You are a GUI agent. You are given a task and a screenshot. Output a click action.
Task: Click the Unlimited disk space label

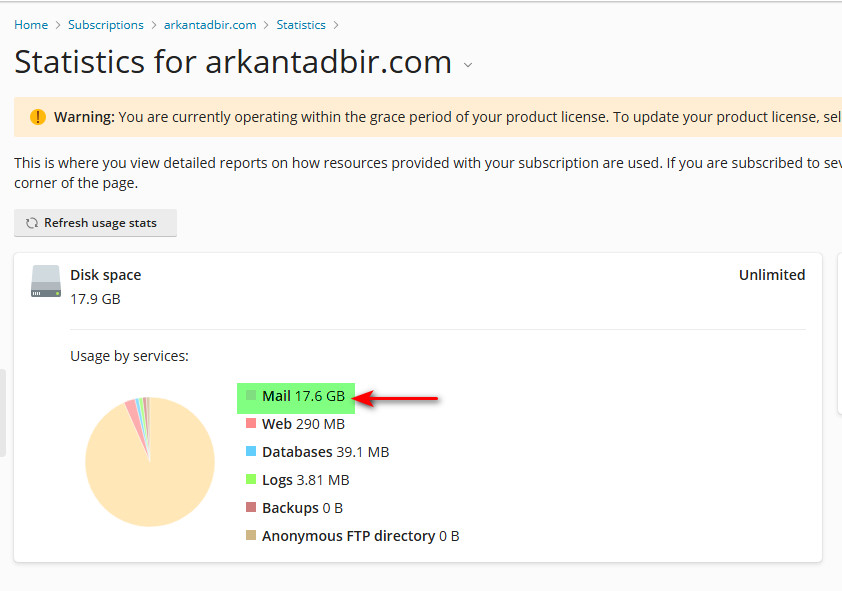coord(771,275)
